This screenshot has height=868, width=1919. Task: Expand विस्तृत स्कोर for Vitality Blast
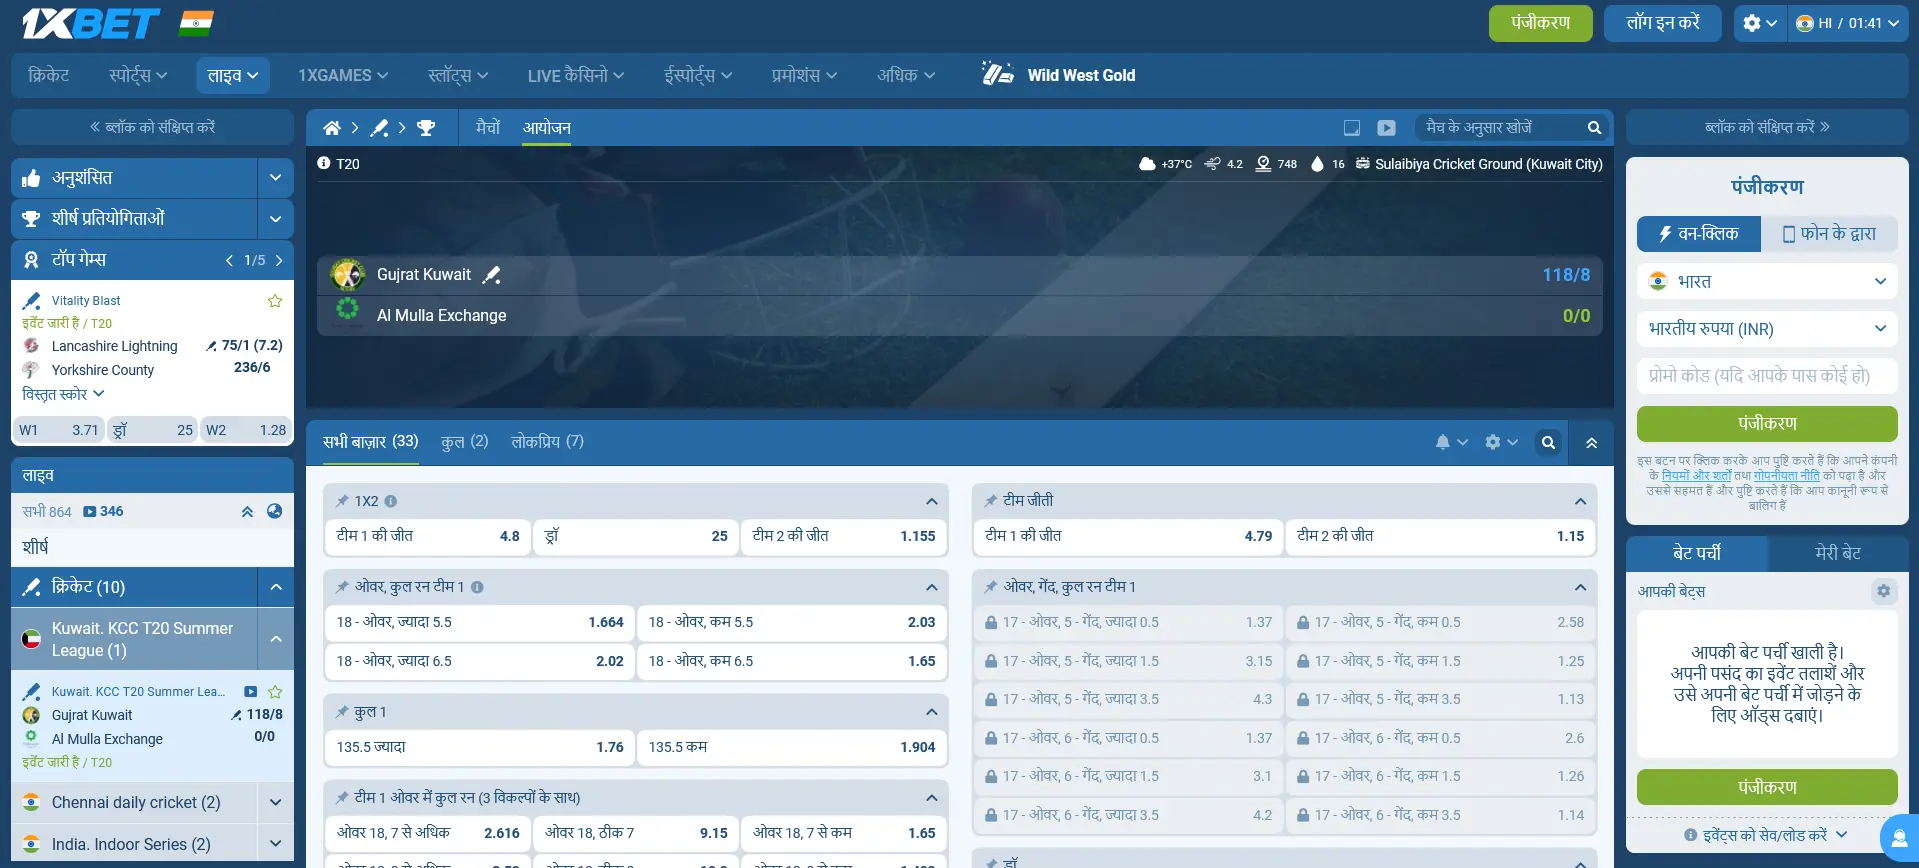coord(63,394)
